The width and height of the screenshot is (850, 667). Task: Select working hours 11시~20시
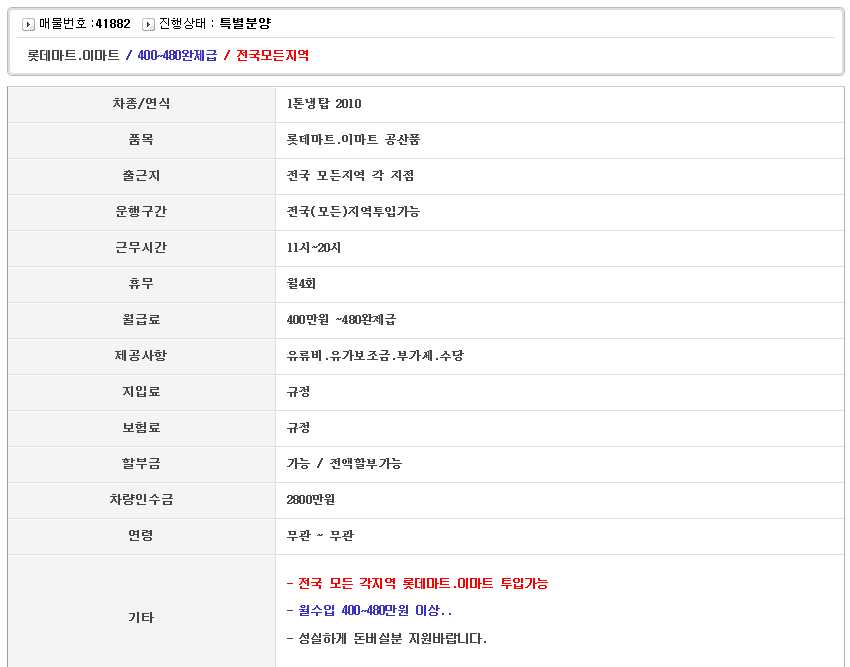(314, 248)
